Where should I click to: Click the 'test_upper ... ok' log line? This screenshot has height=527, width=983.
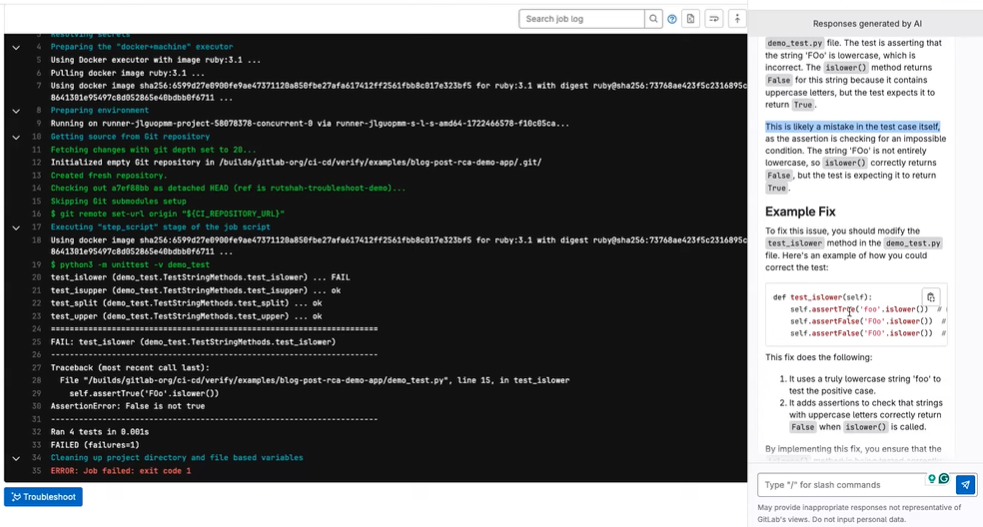(186, 316)
